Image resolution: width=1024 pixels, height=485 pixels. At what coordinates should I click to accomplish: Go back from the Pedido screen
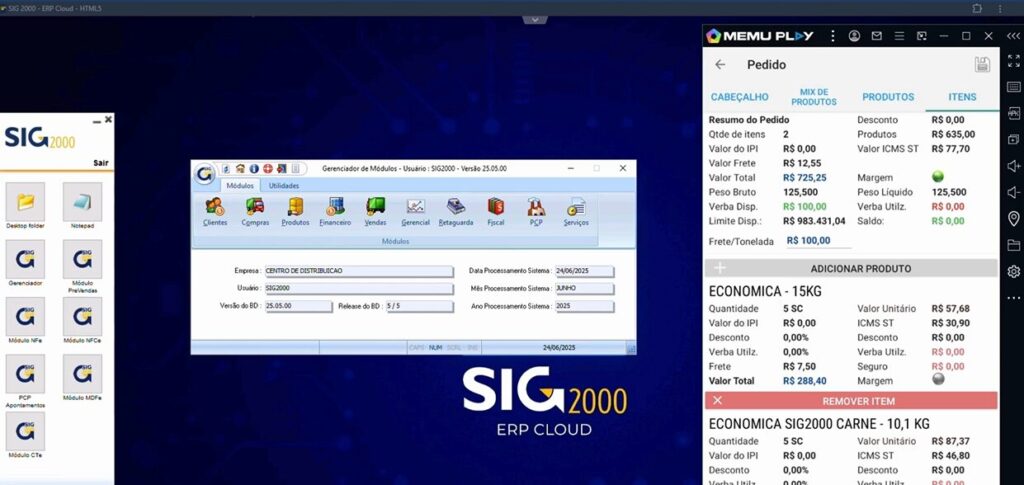pos(720,65)
